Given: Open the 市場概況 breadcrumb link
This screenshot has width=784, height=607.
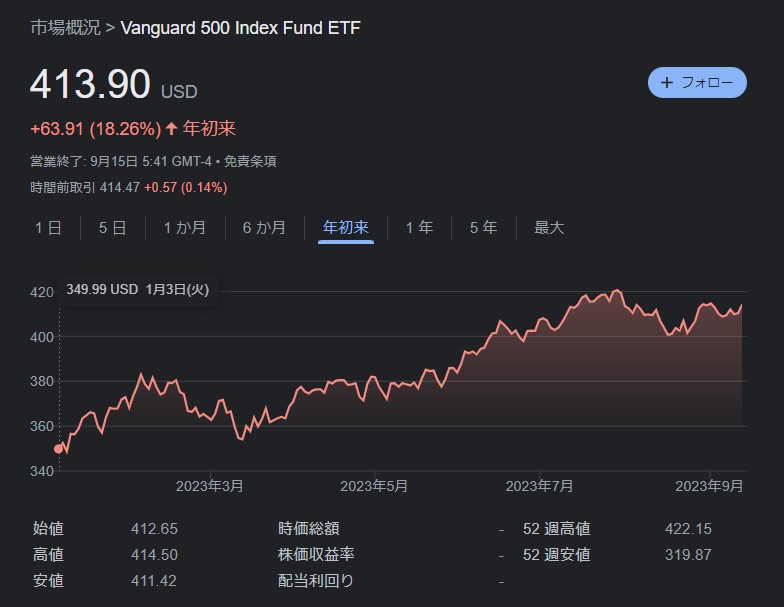Looking at the screenshot, I should pos(65,28).
